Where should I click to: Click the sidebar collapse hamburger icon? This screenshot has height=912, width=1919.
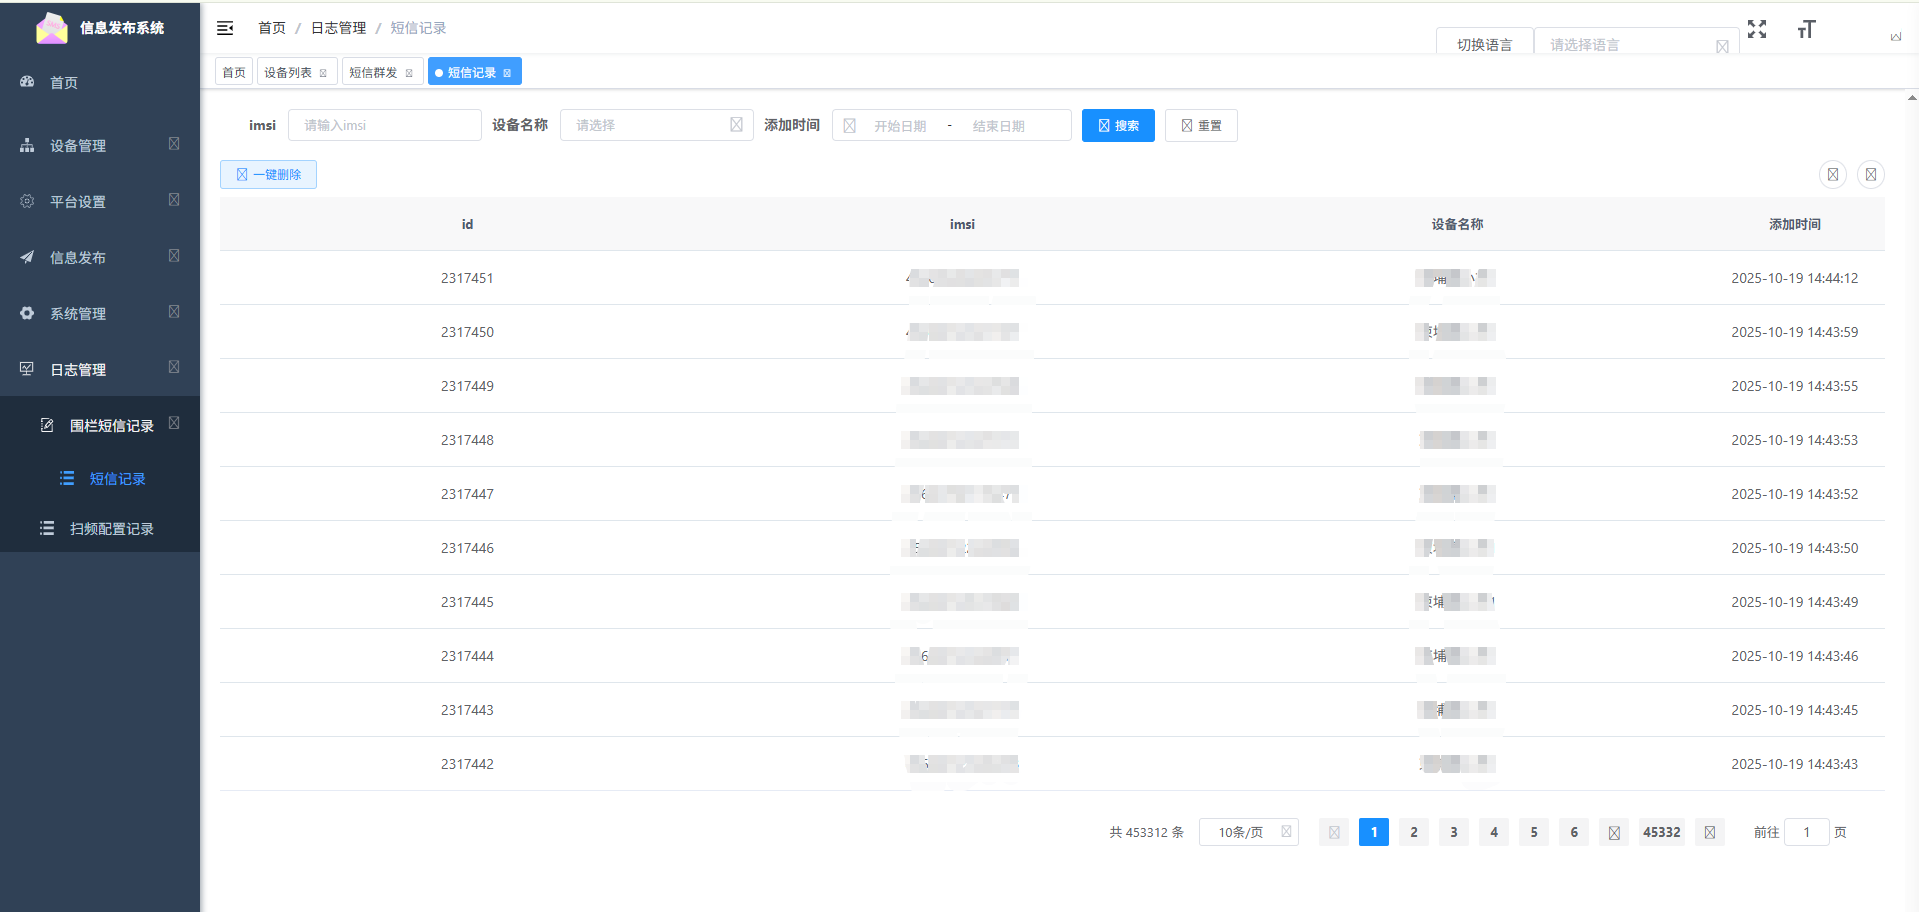[x=225, y=28]
